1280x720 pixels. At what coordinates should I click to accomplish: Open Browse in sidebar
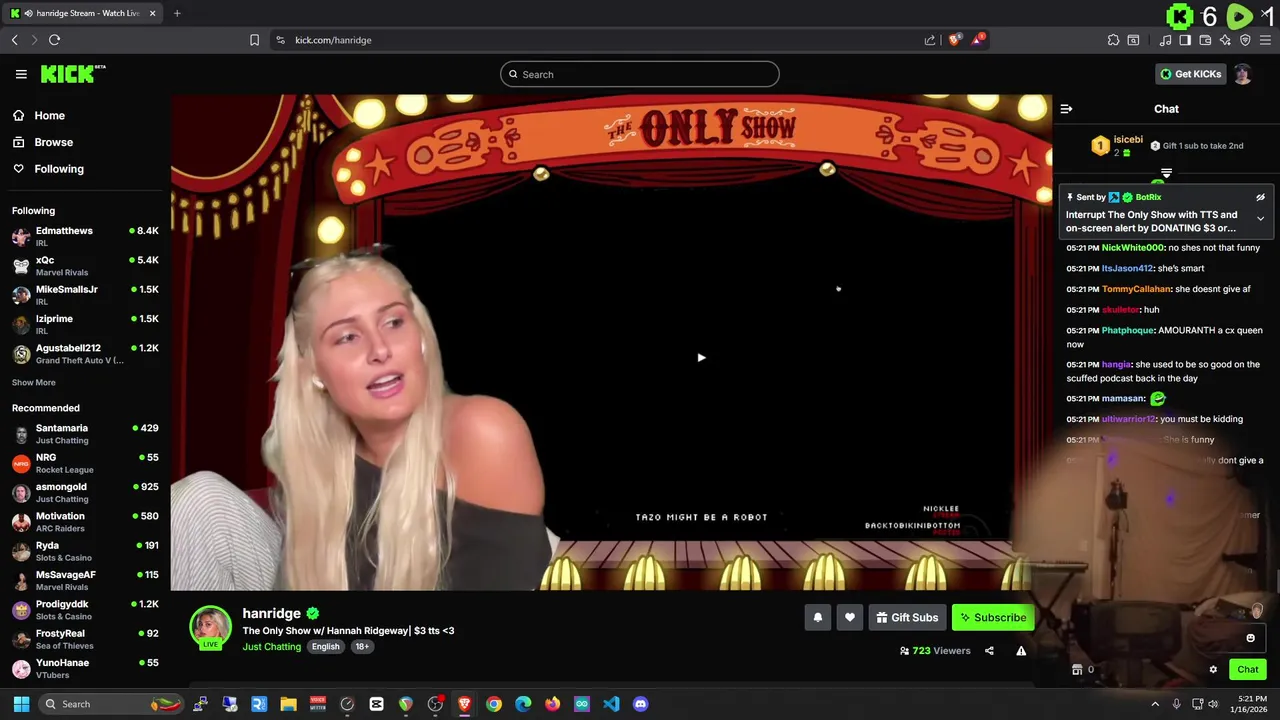click(x=43, y=142)
